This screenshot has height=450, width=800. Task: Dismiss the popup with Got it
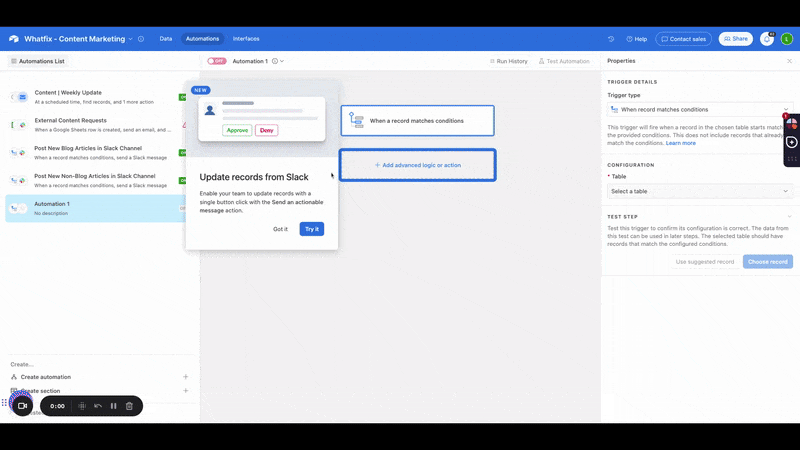pos(280,229)
